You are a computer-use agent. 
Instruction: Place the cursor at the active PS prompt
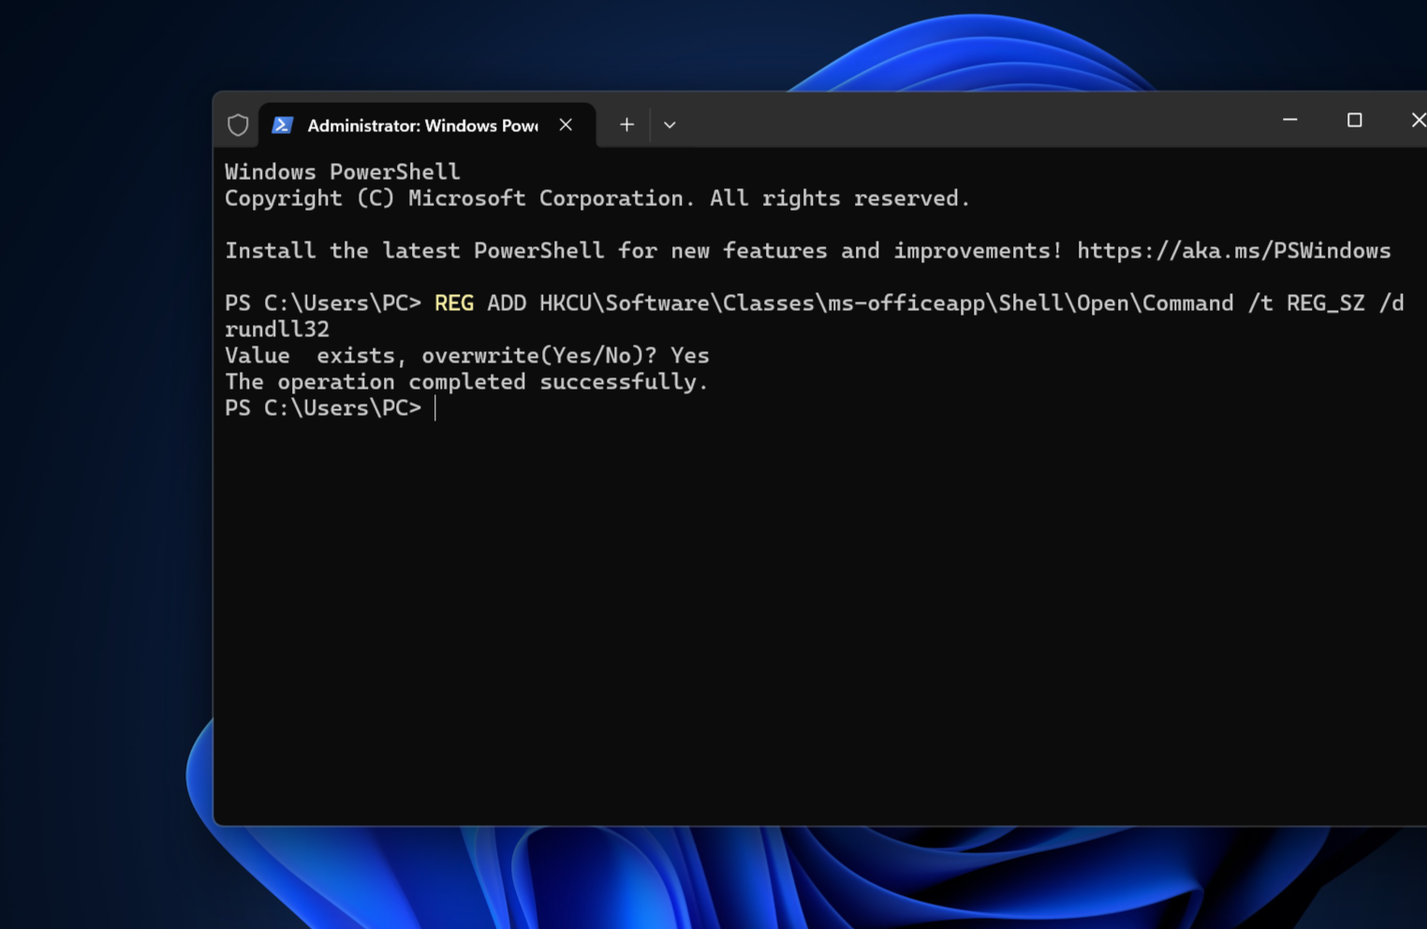click(x=437, y=407)
